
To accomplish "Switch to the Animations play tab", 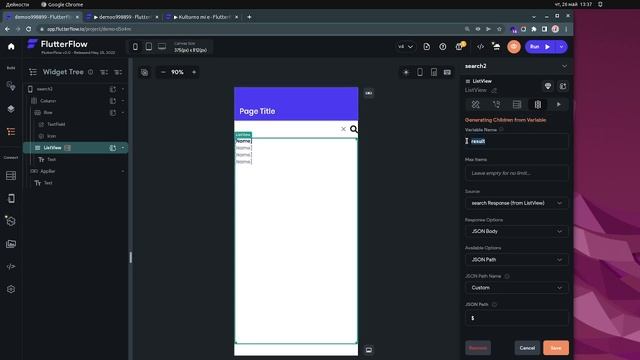I will point(559,104).
